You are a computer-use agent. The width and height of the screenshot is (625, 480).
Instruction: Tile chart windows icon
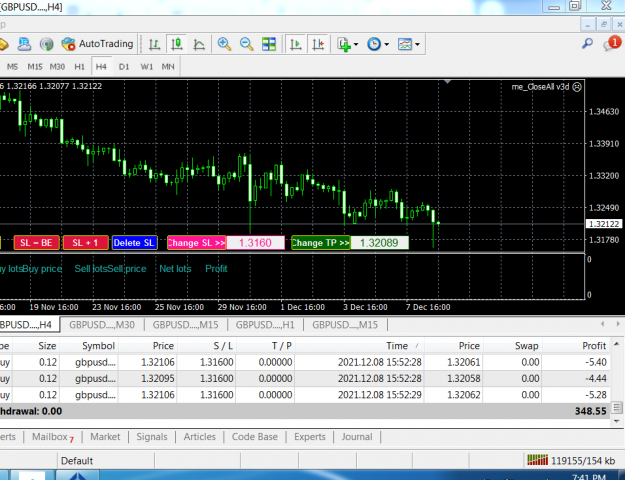coord(269,44)
